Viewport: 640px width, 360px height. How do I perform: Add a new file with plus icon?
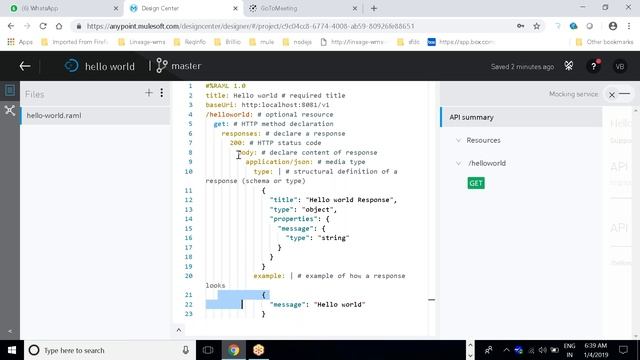149,93
